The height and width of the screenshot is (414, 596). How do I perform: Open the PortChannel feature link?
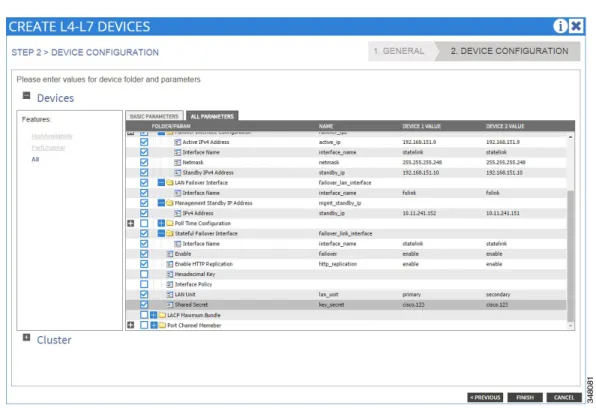(x=48, y=148)
